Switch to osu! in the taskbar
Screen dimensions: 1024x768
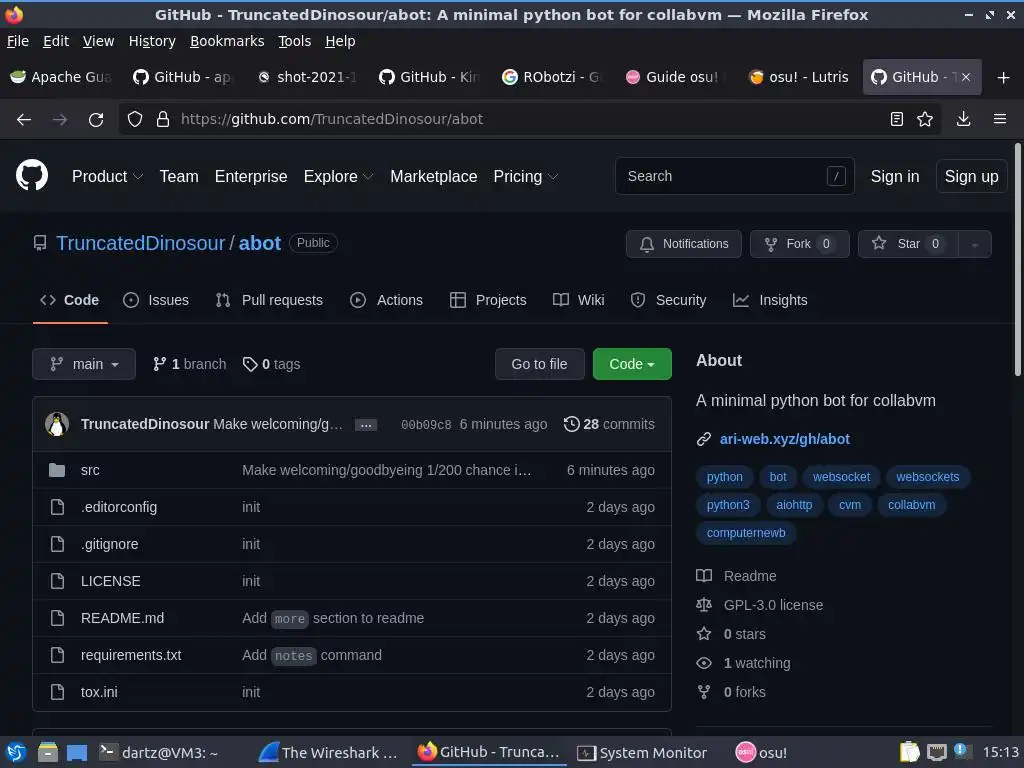point(761,753)
